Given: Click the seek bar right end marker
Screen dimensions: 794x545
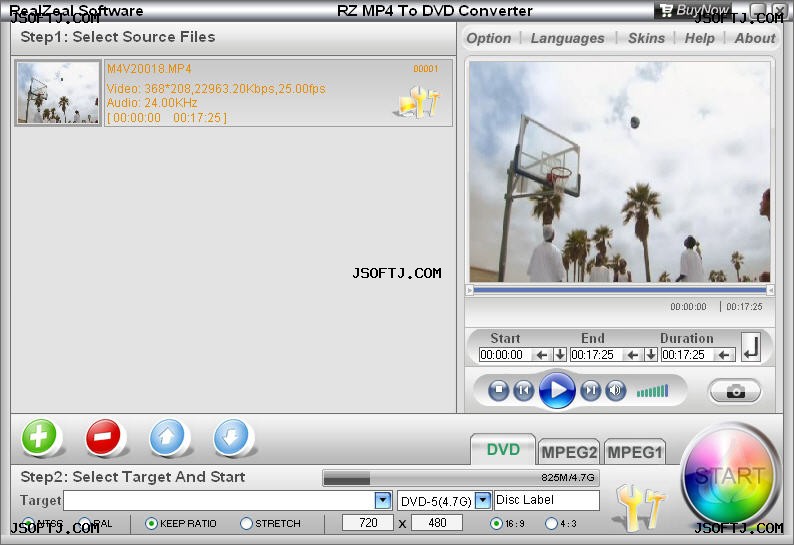Looking at the screenshot, I should tap(770, 290).
